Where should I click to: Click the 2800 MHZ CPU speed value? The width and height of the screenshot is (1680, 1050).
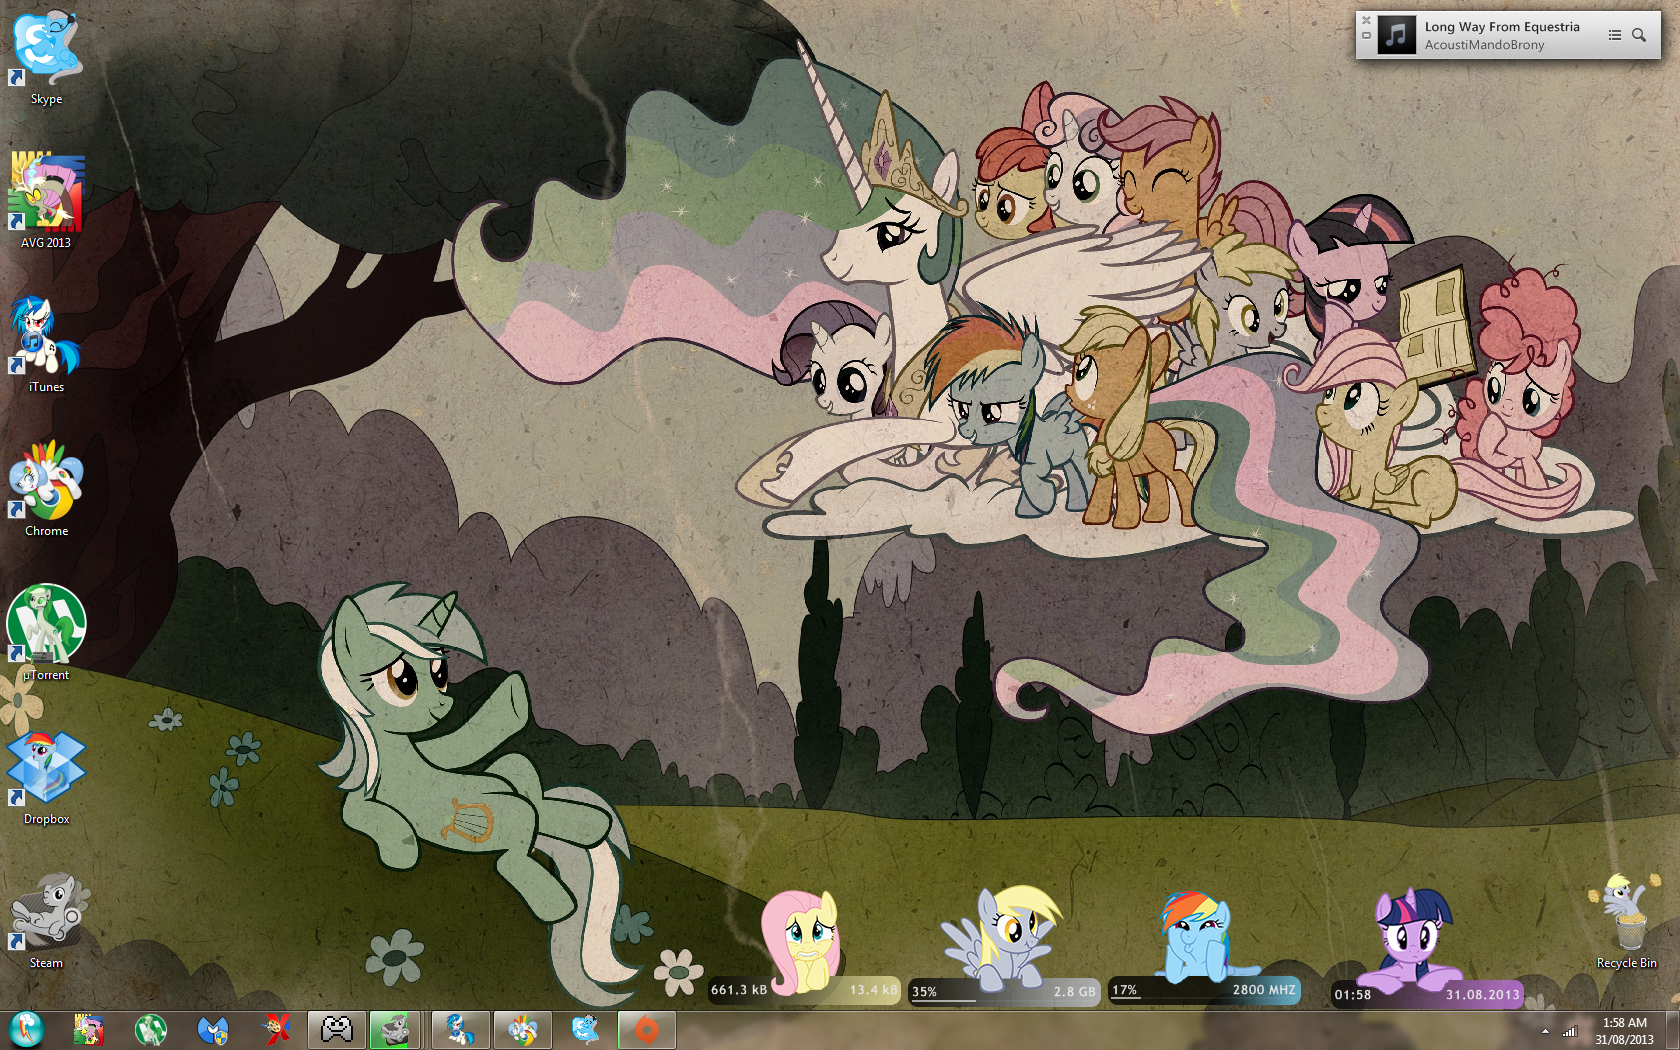pyautogui.click(x=1264, y=990)
